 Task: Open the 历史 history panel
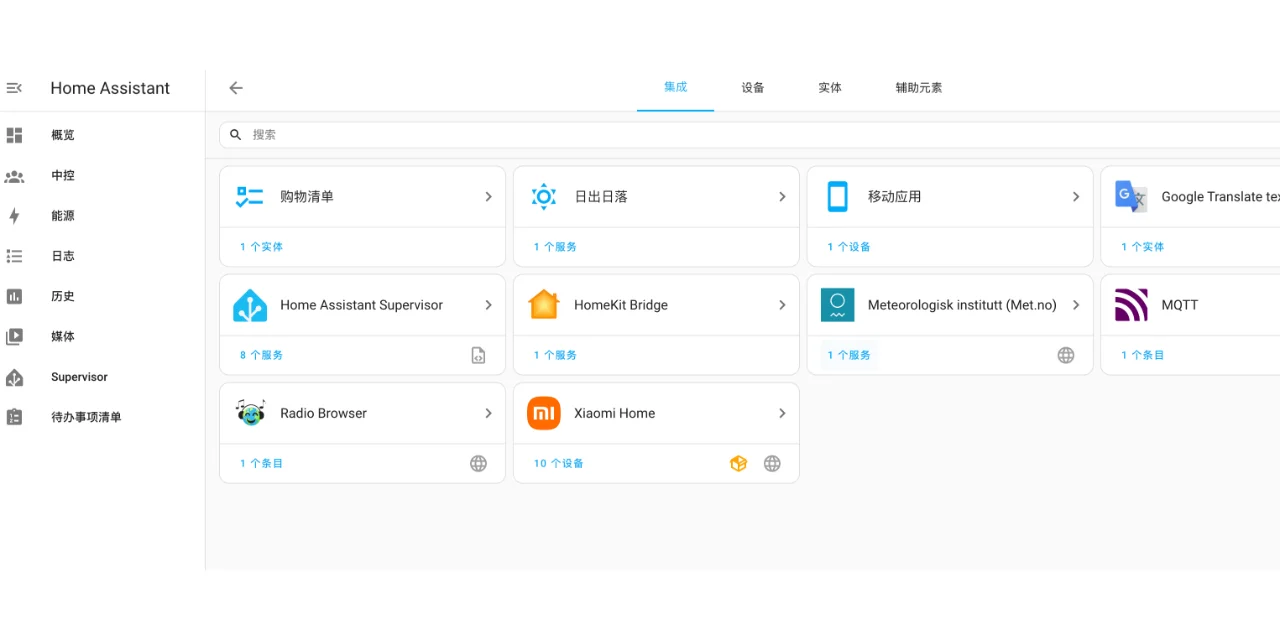(x=14, y=296)
